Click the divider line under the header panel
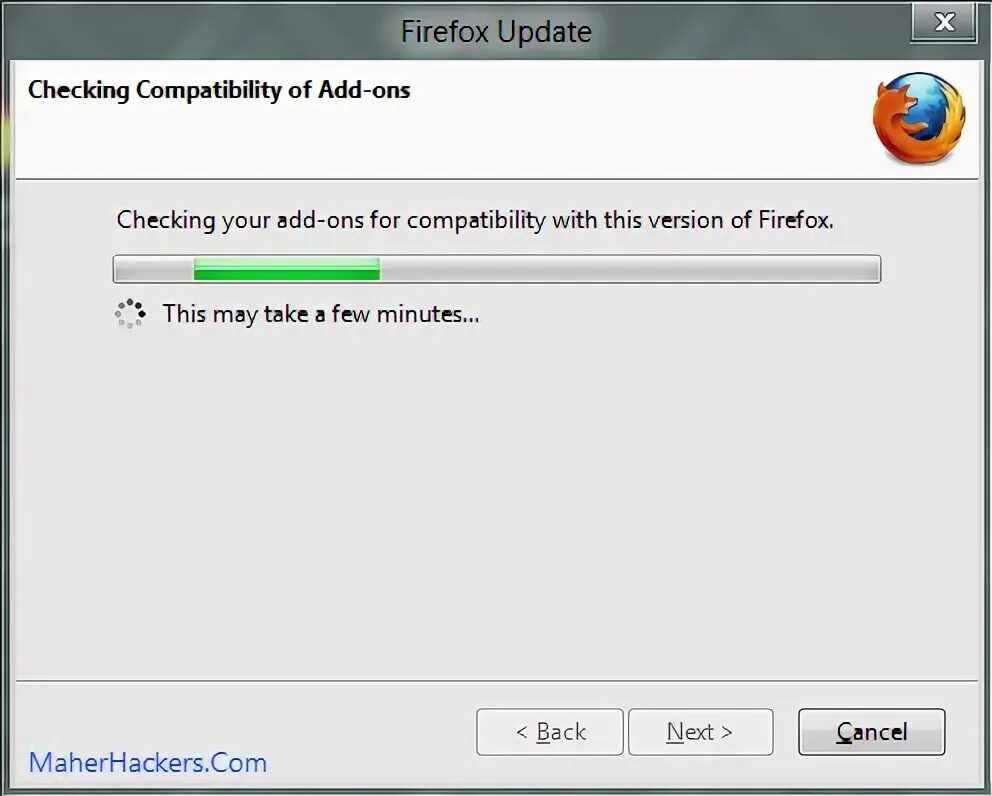This screenshot has height=796, width=992. 497,179
